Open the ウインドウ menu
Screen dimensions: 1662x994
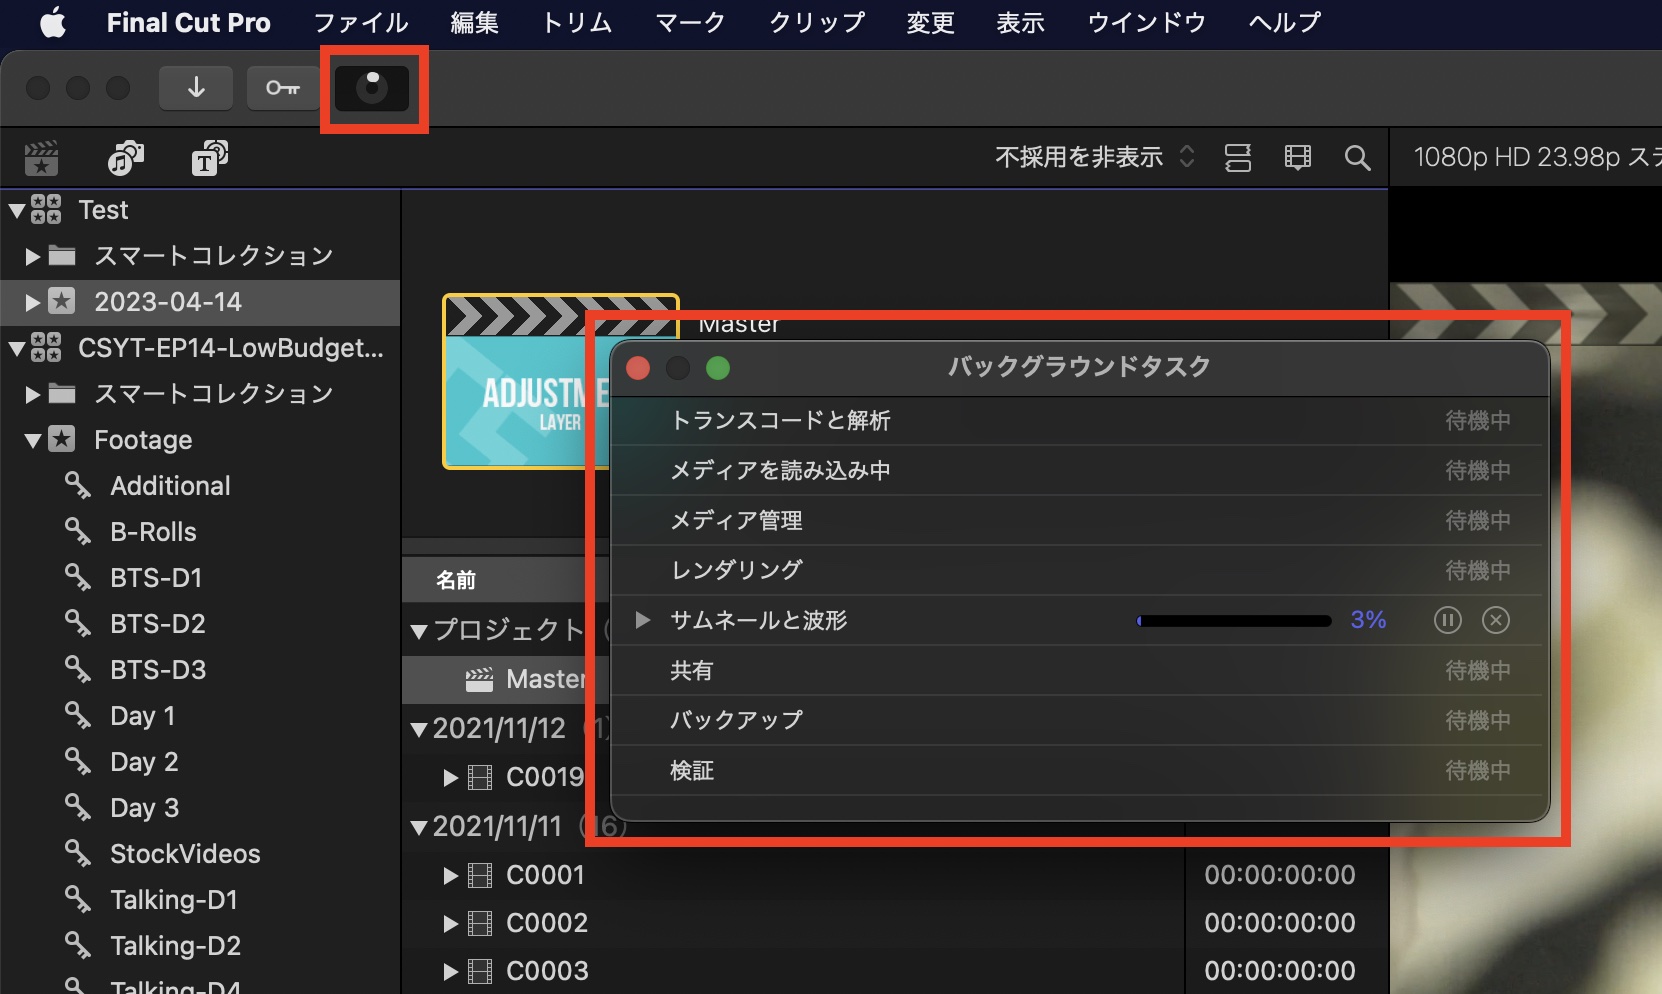click(x=1146, y=22)
